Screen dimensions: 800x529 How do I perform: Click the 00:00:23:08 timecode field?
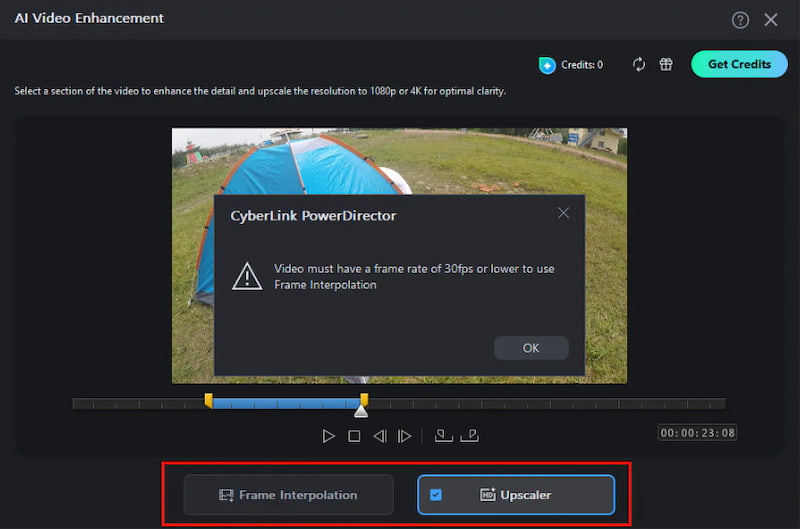click(697, 433)
